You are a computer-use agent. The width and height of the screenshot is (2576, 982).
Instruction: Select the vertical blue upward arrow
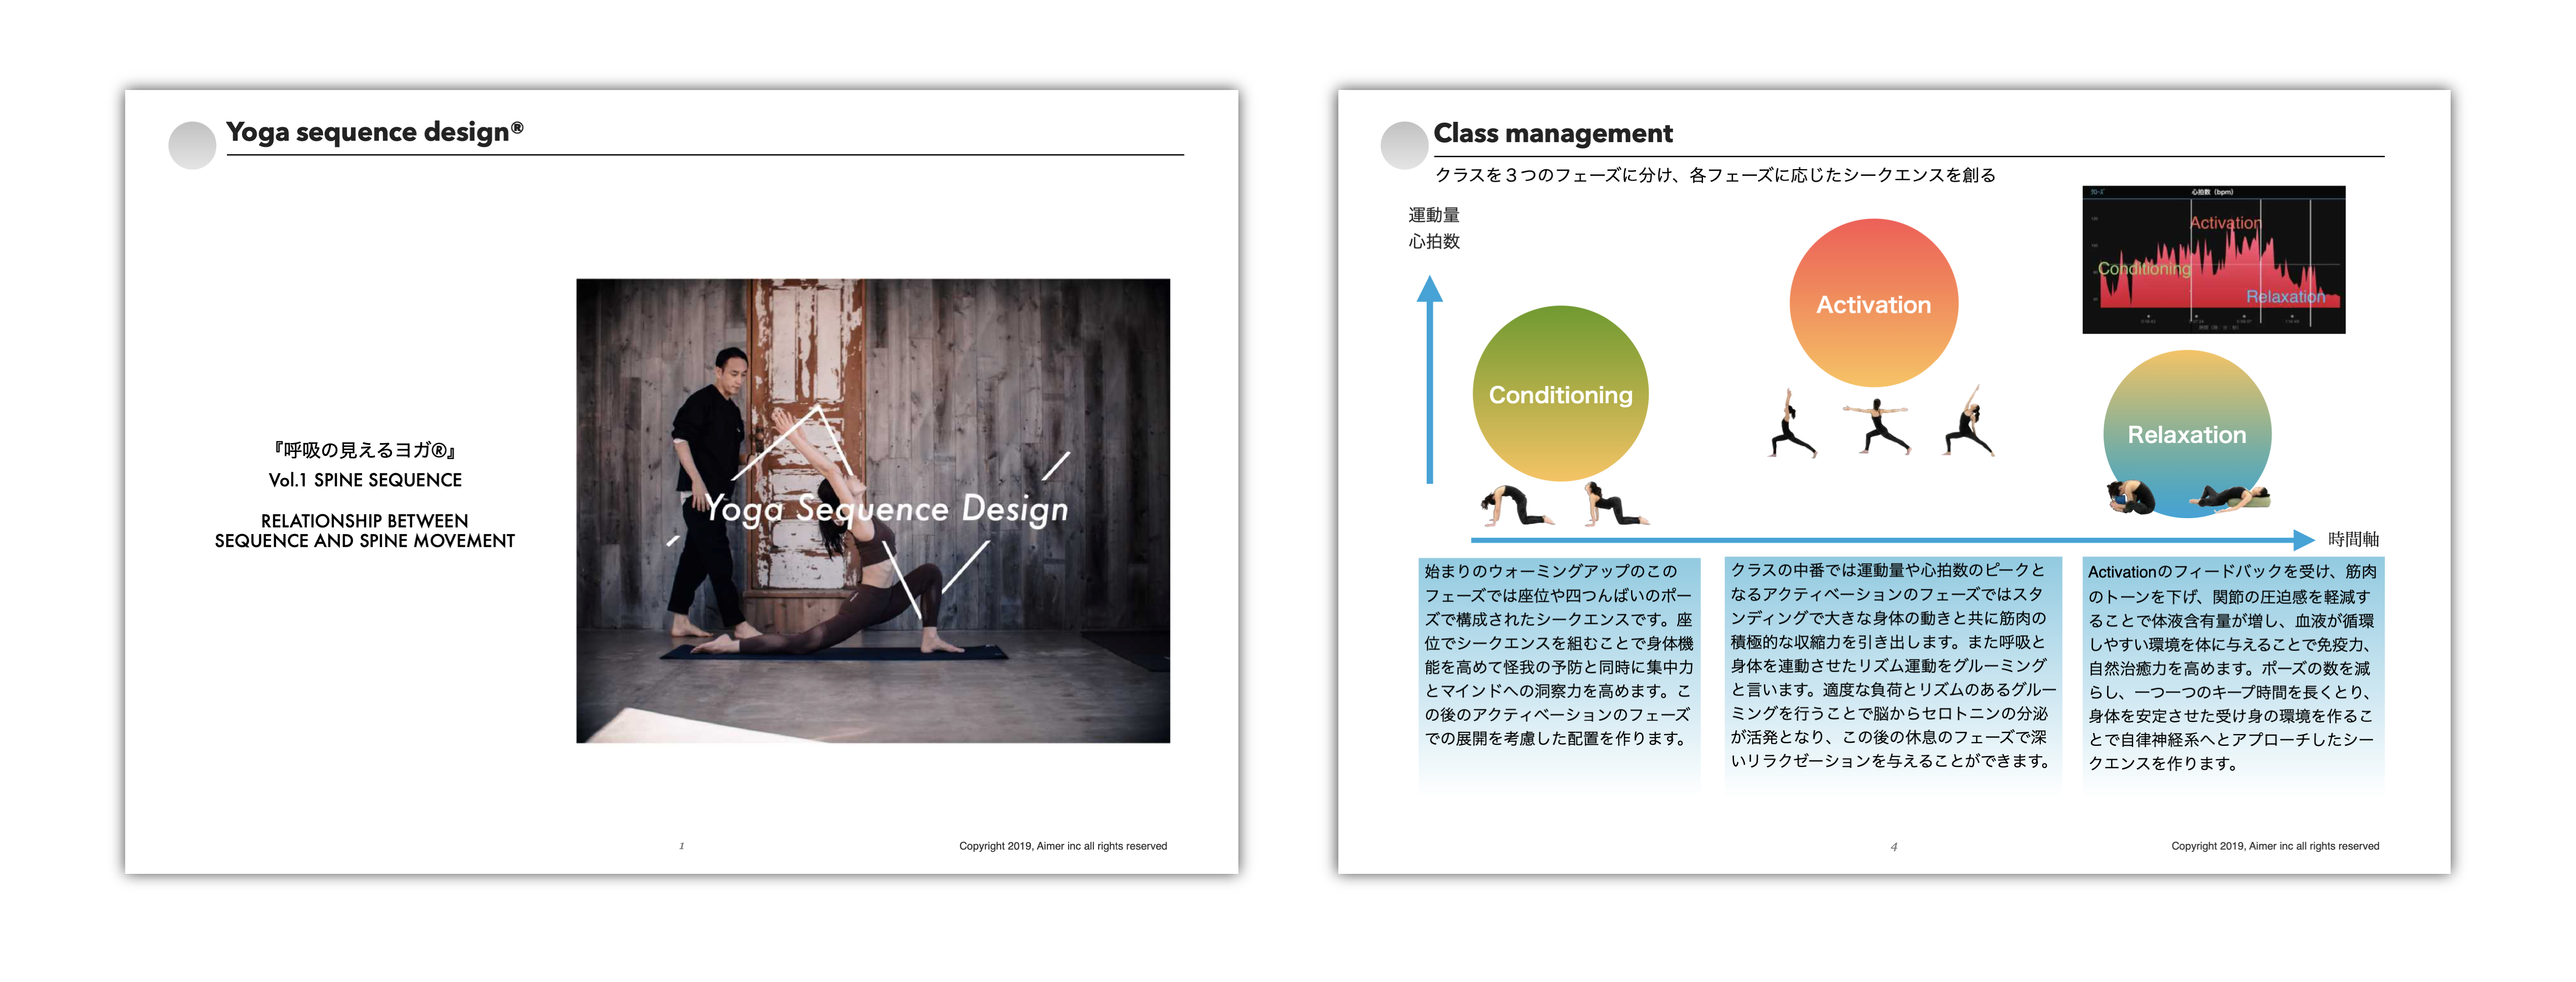pos(1430,380)
